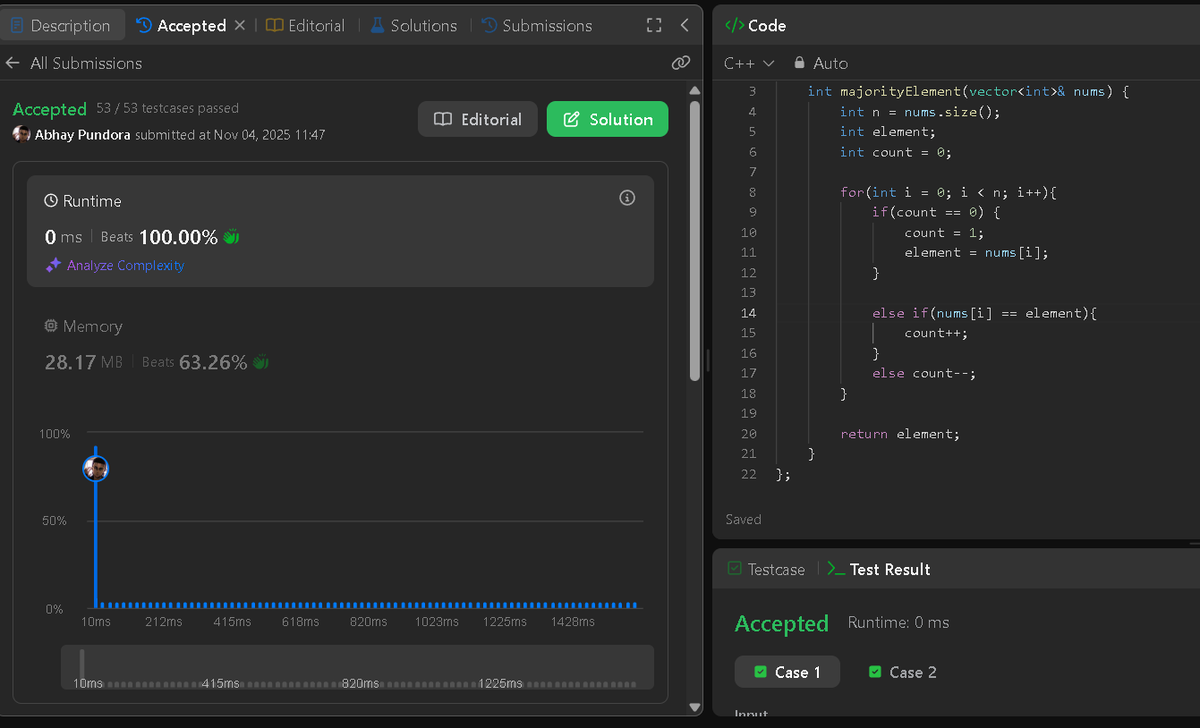Click the '53 / 53 testcases passed' text
The width and height of the screenshot is (1200, 728).
coord(168,108)
